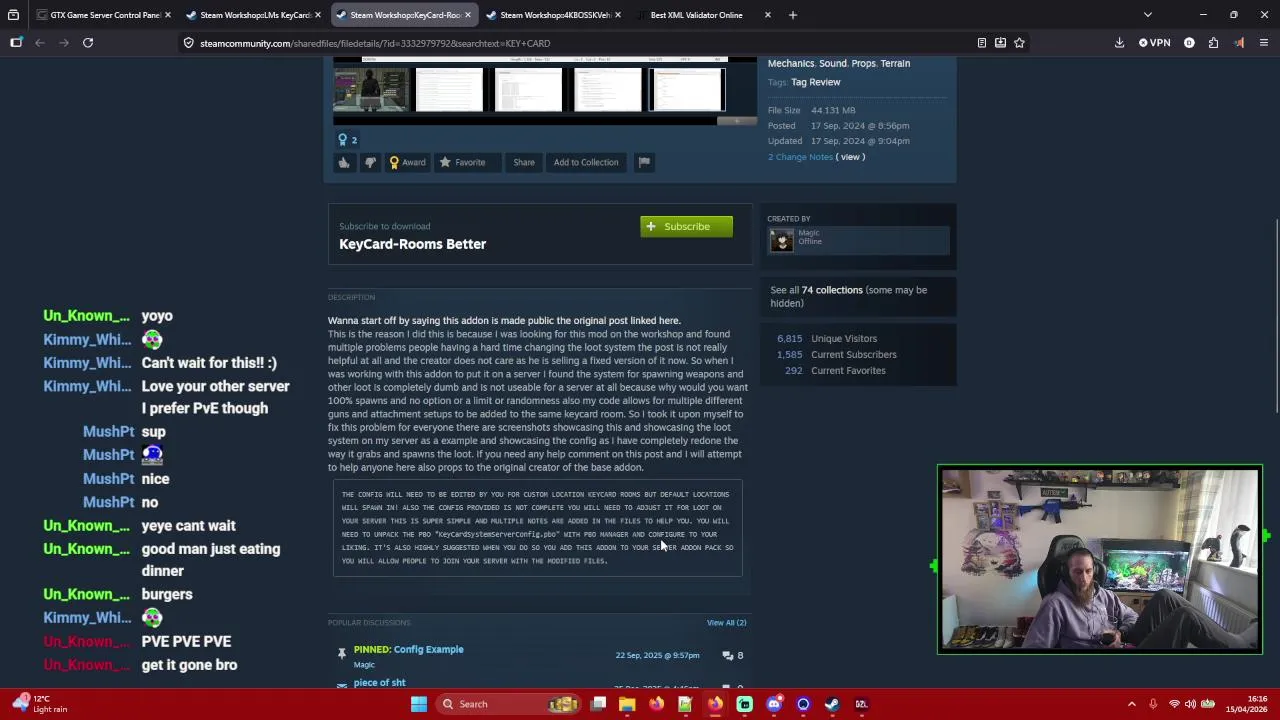Click the thumbnail strip scrollbar handle
Viewport: 1280px width, 720px height.
[x=736, y=121]
